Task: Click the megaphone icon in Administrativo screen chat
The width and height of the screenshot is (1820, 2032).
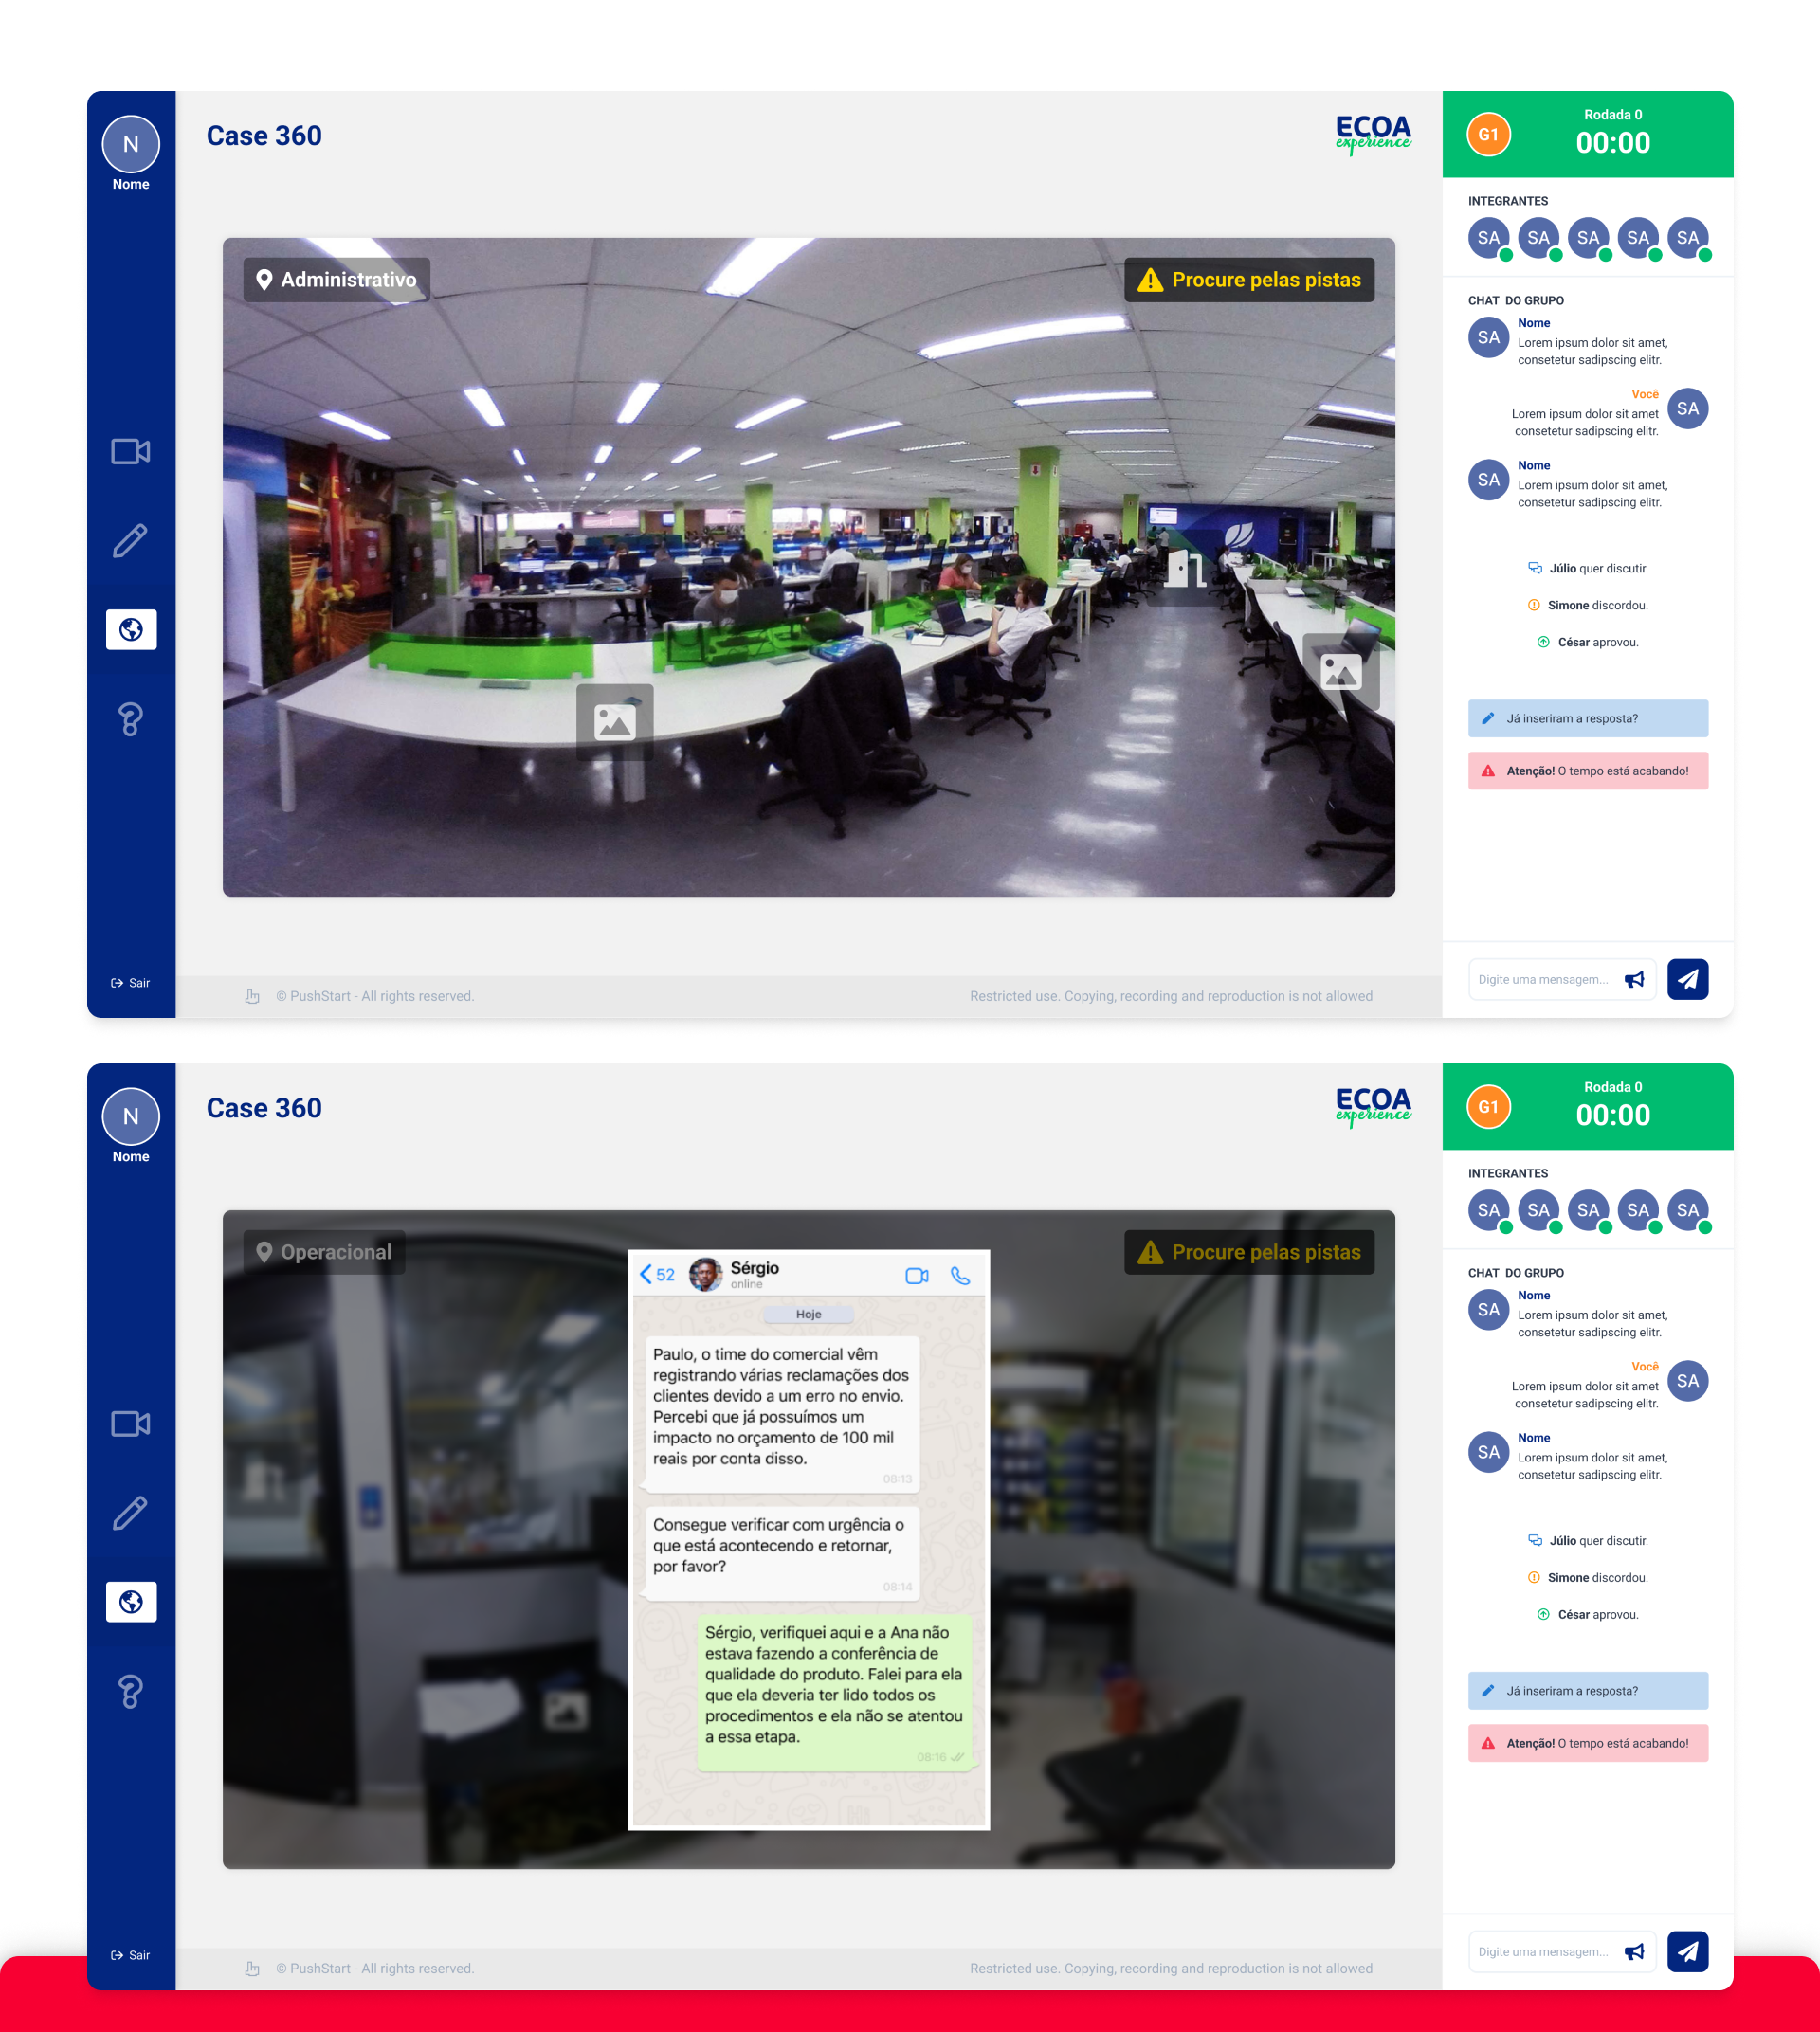Action: click(x=1634, y=980)
